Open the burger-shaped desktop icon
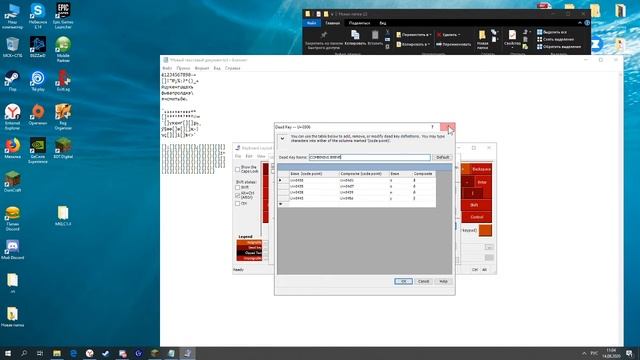 pyautogui.click(x=12, y=218)
